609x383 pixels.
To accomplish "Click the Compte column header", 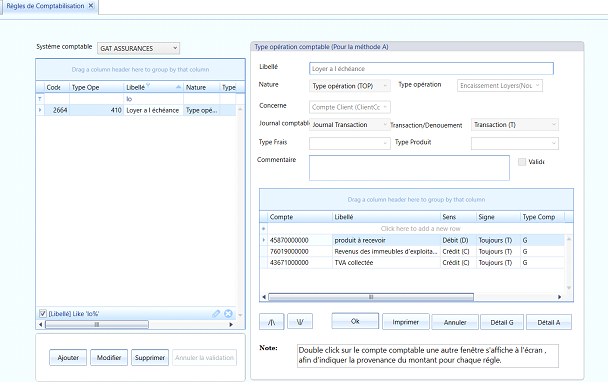I will (299, 217).
